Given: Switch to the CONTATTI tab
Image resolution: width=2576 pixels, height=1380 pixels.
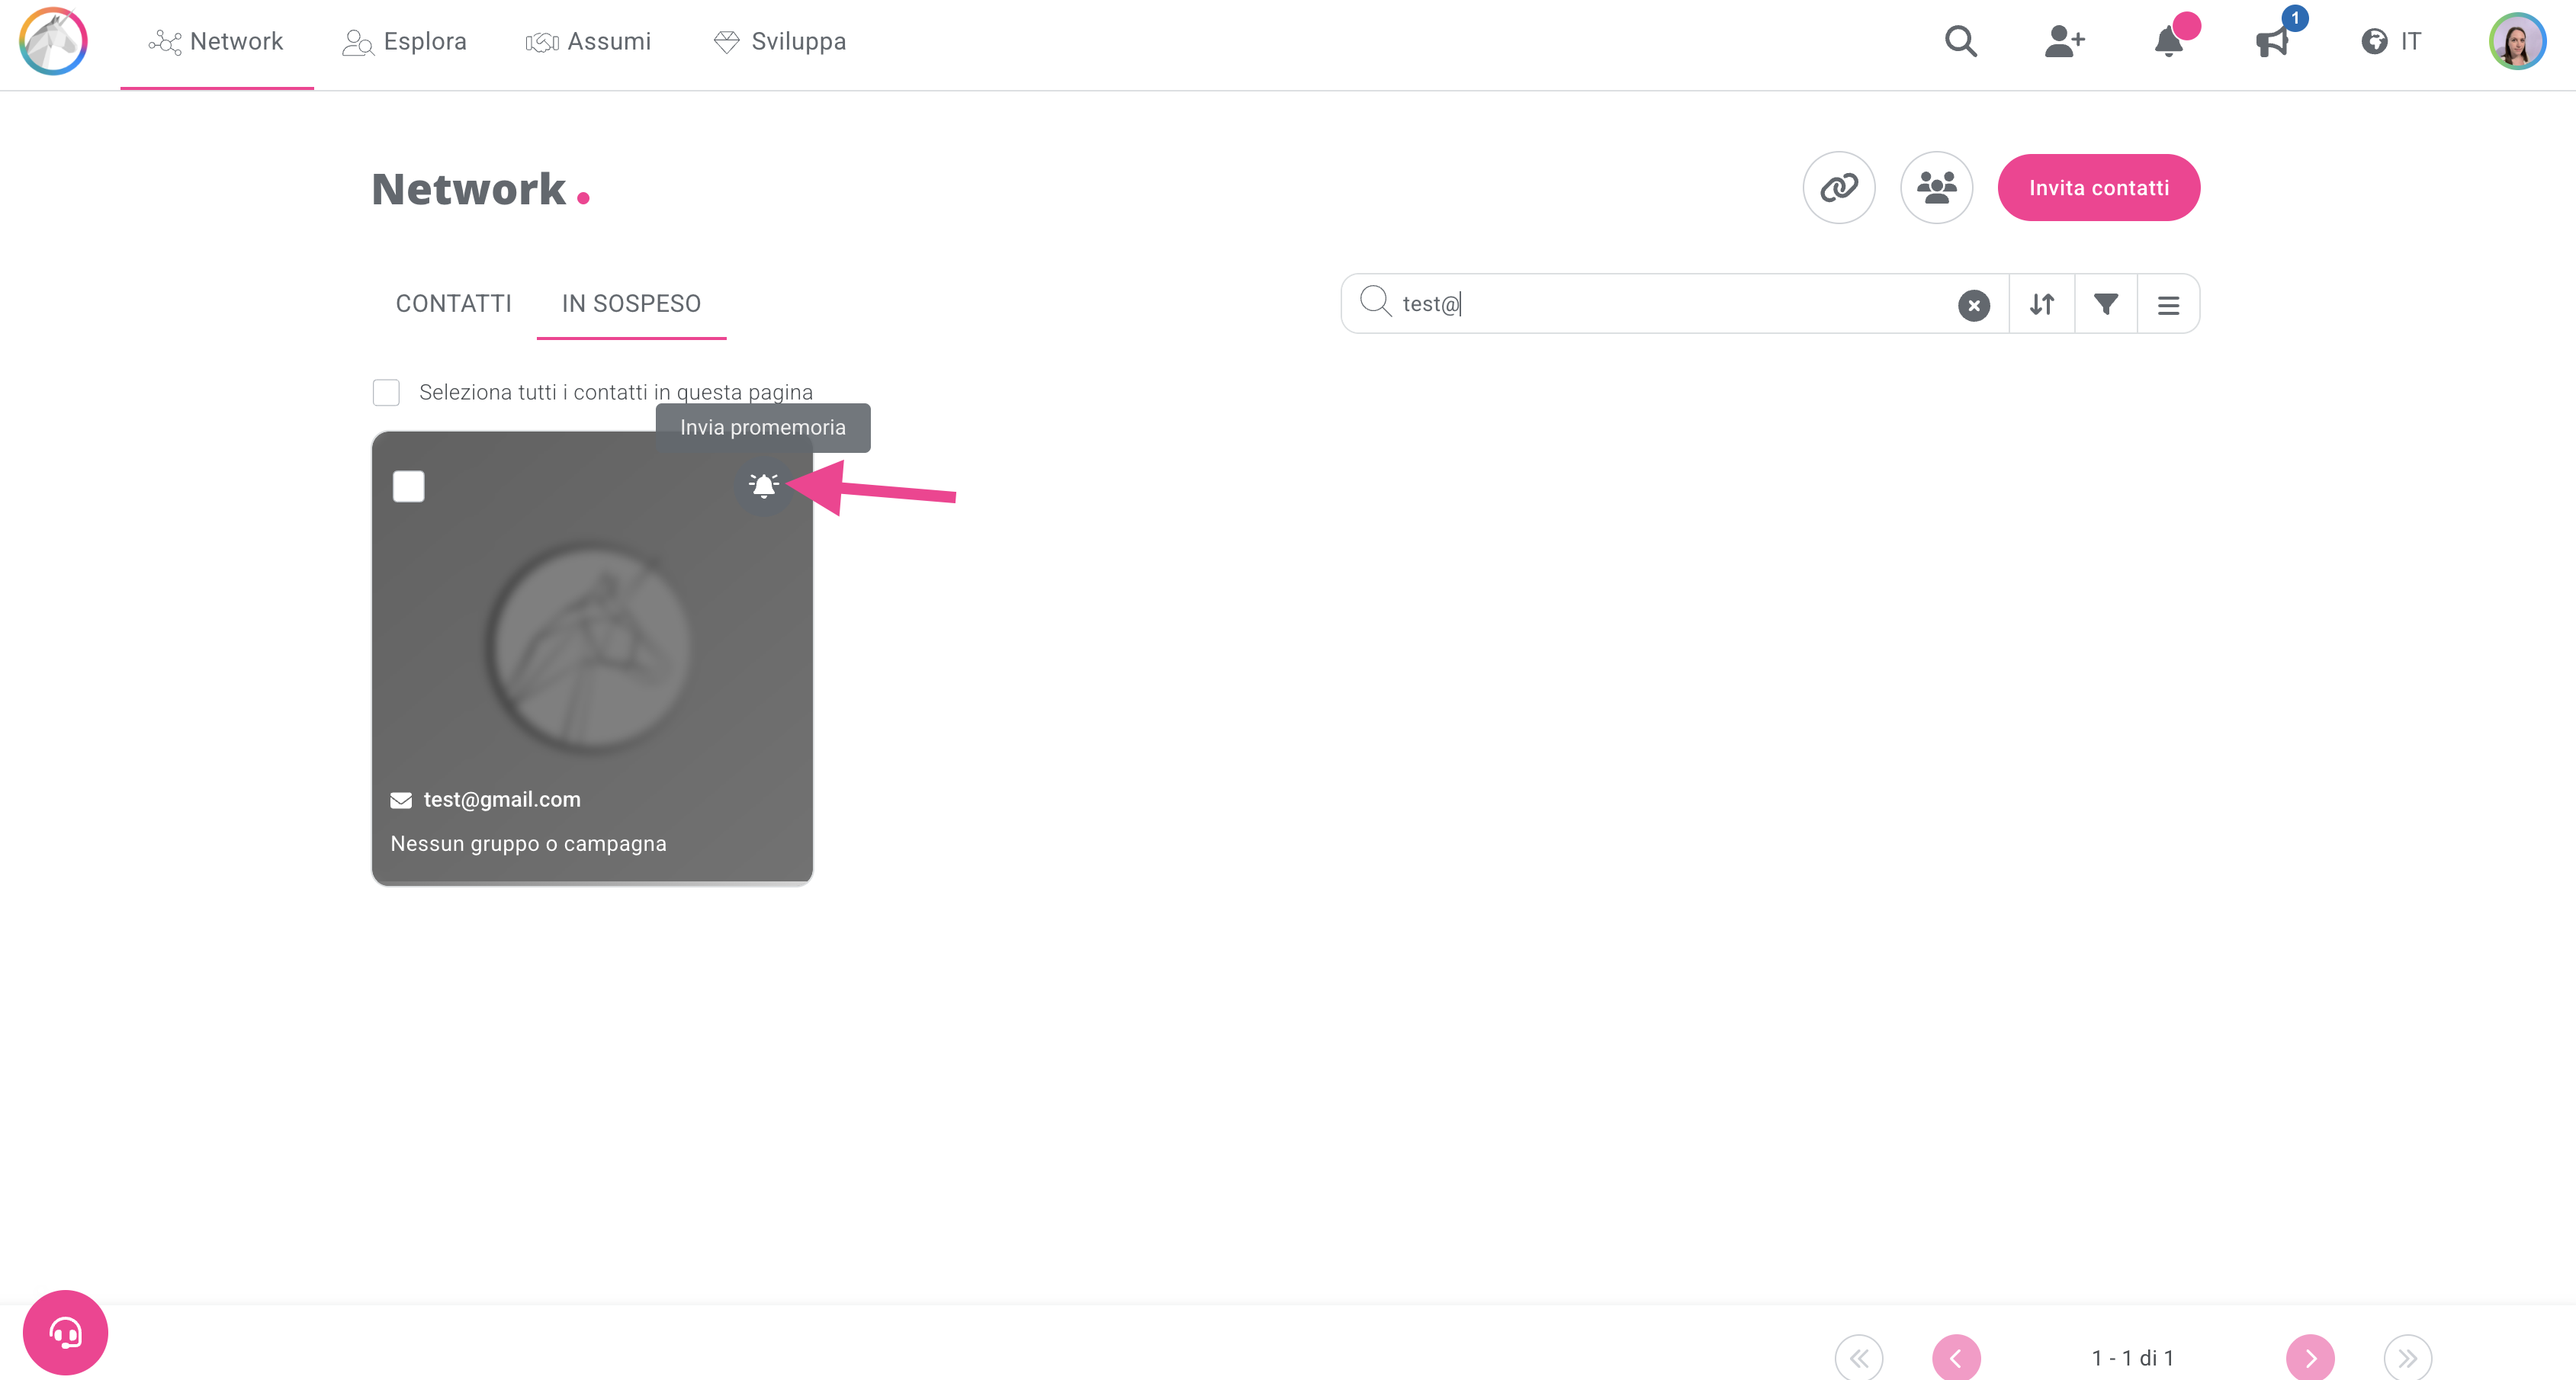Looking at the screenshot, I should coord(453,303).
